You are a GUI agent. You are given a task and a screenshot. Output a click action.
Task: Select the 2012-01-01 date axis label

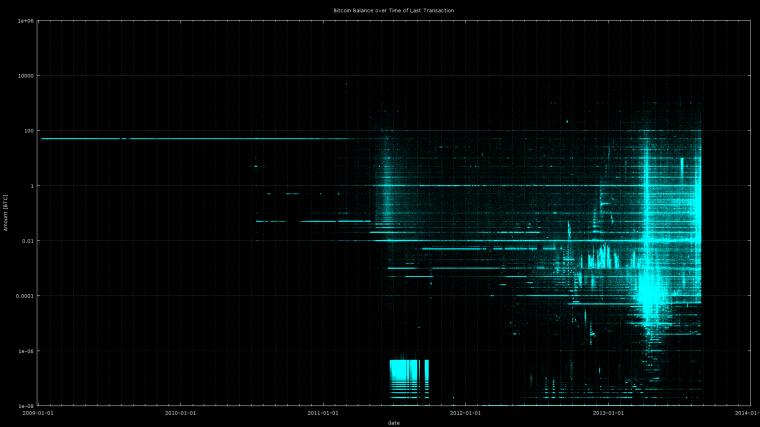pyautogui.click(x=465, y=413)
